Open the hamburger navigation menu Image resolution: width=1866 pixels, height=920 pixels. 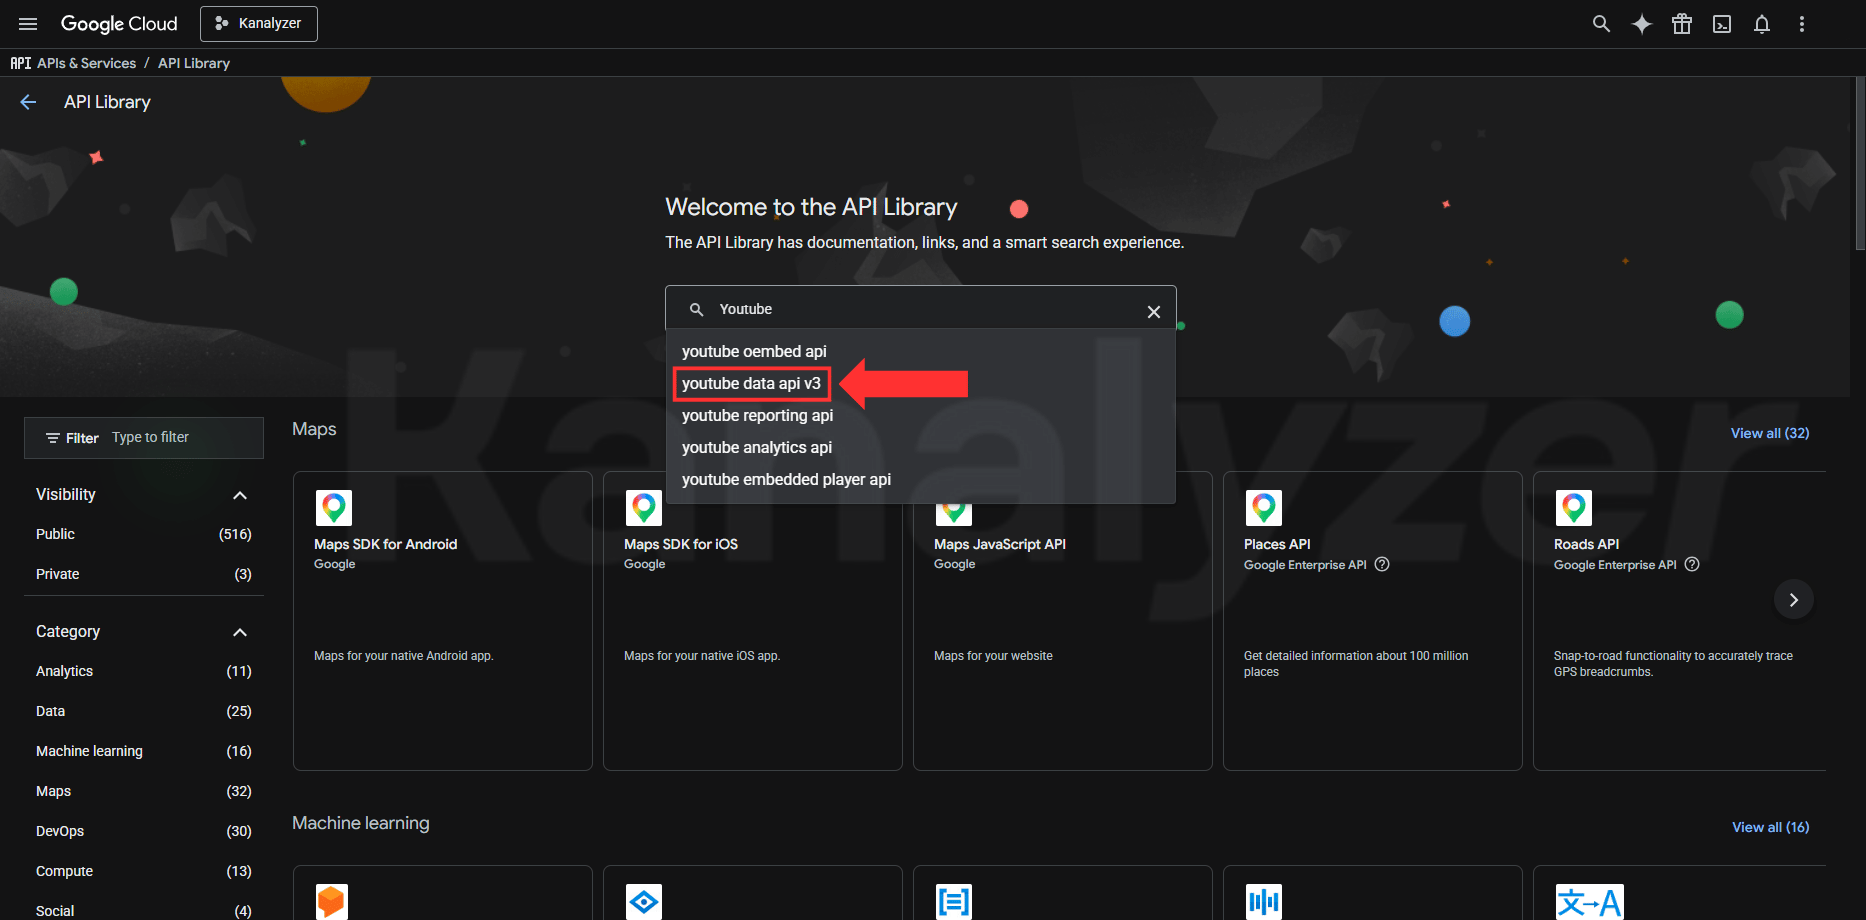[28, 24]
